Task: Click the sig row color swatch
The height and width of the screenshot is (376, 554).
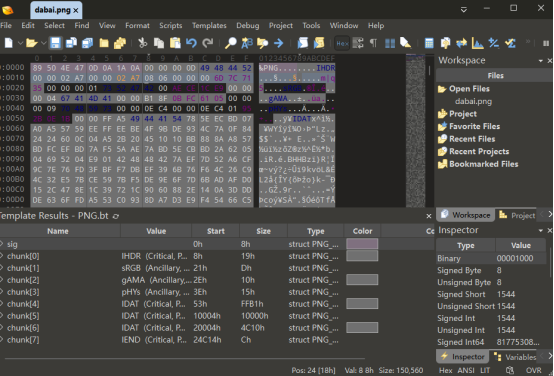Action: click(362, 244)
